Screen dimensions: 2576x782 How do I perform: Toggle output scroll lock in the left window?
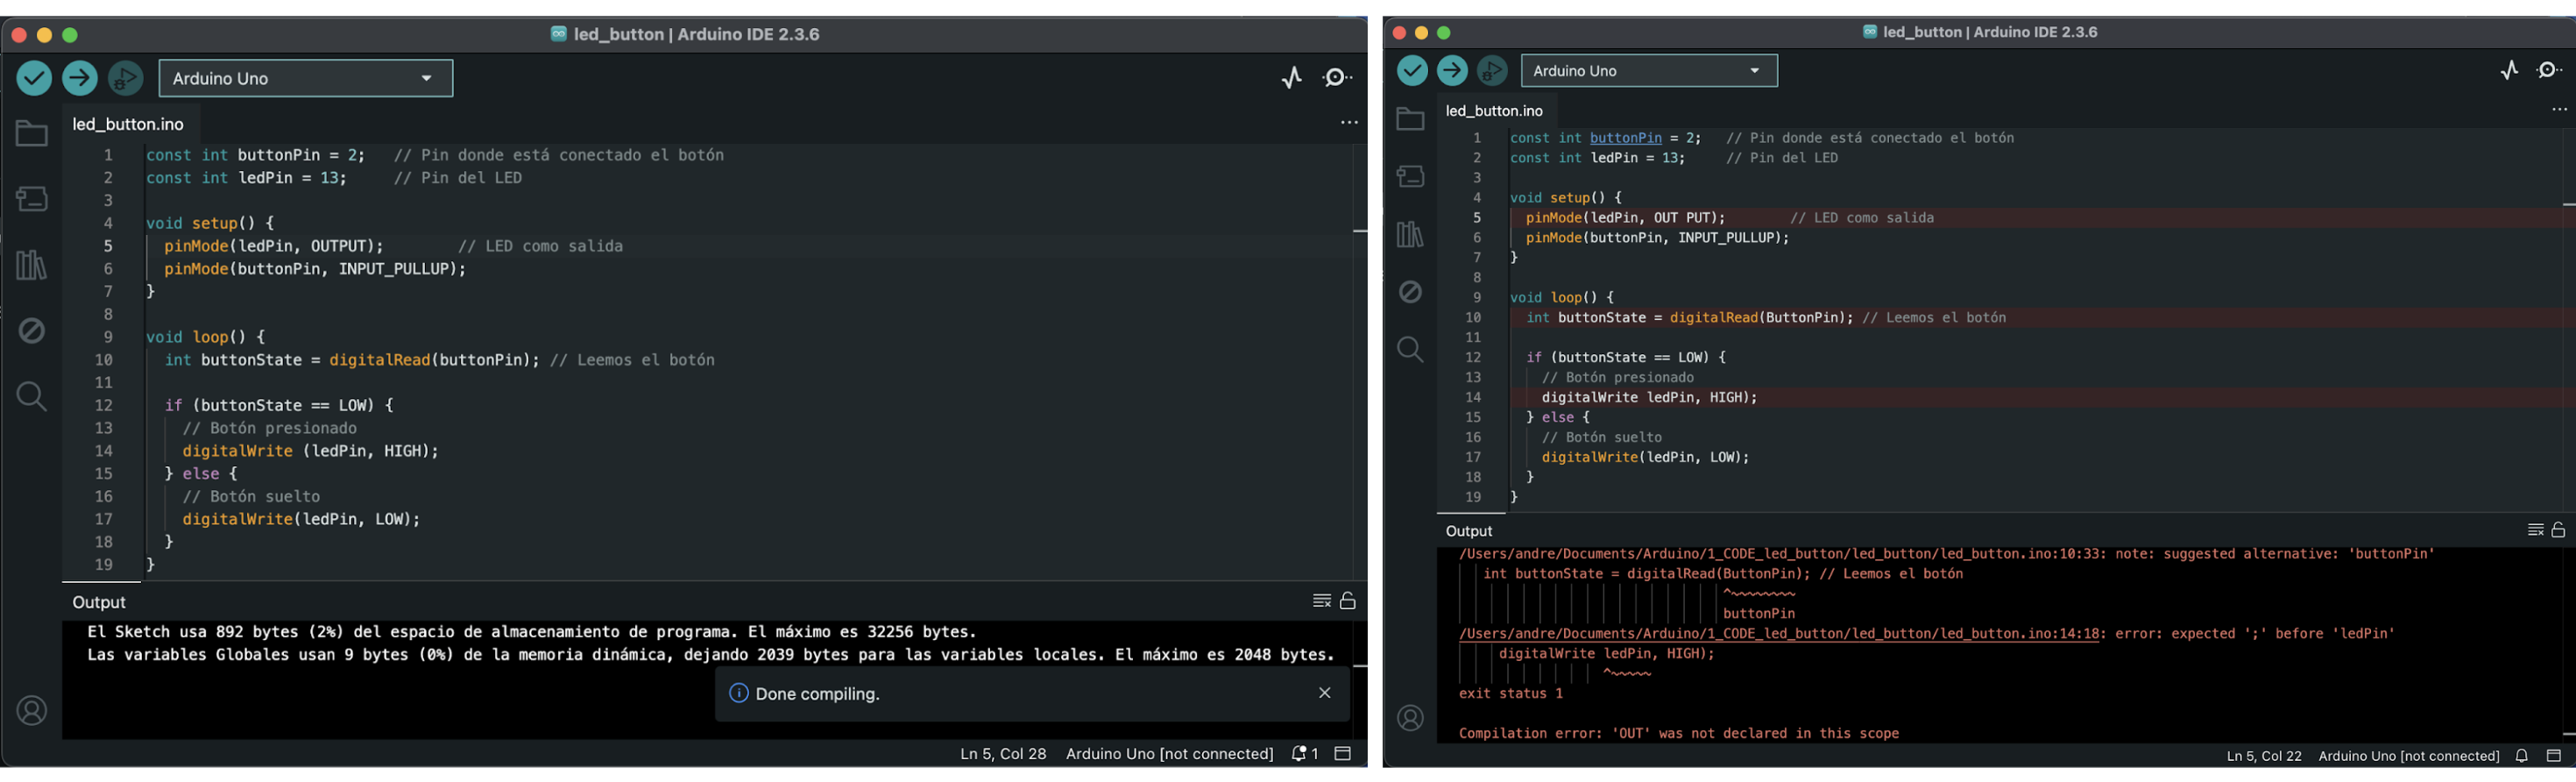coord(1348,601)
